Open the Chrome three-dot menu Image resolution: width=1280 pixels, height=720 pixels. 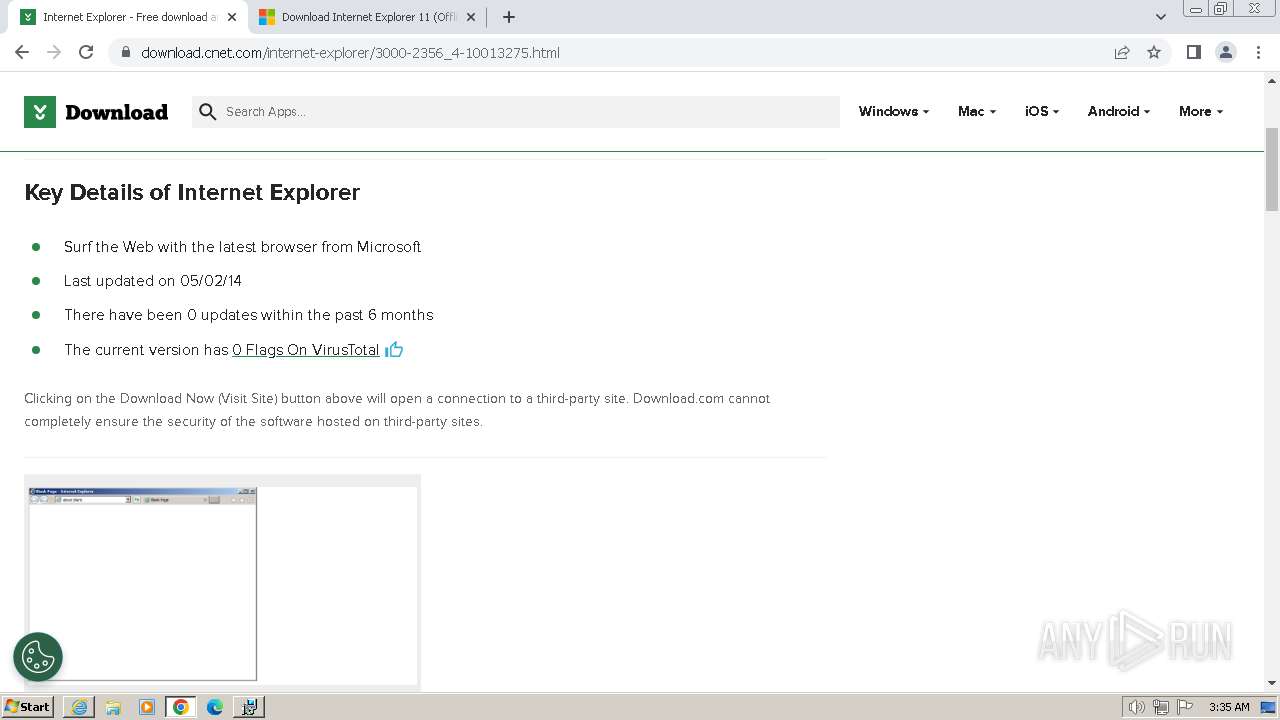pos(1258,52)
